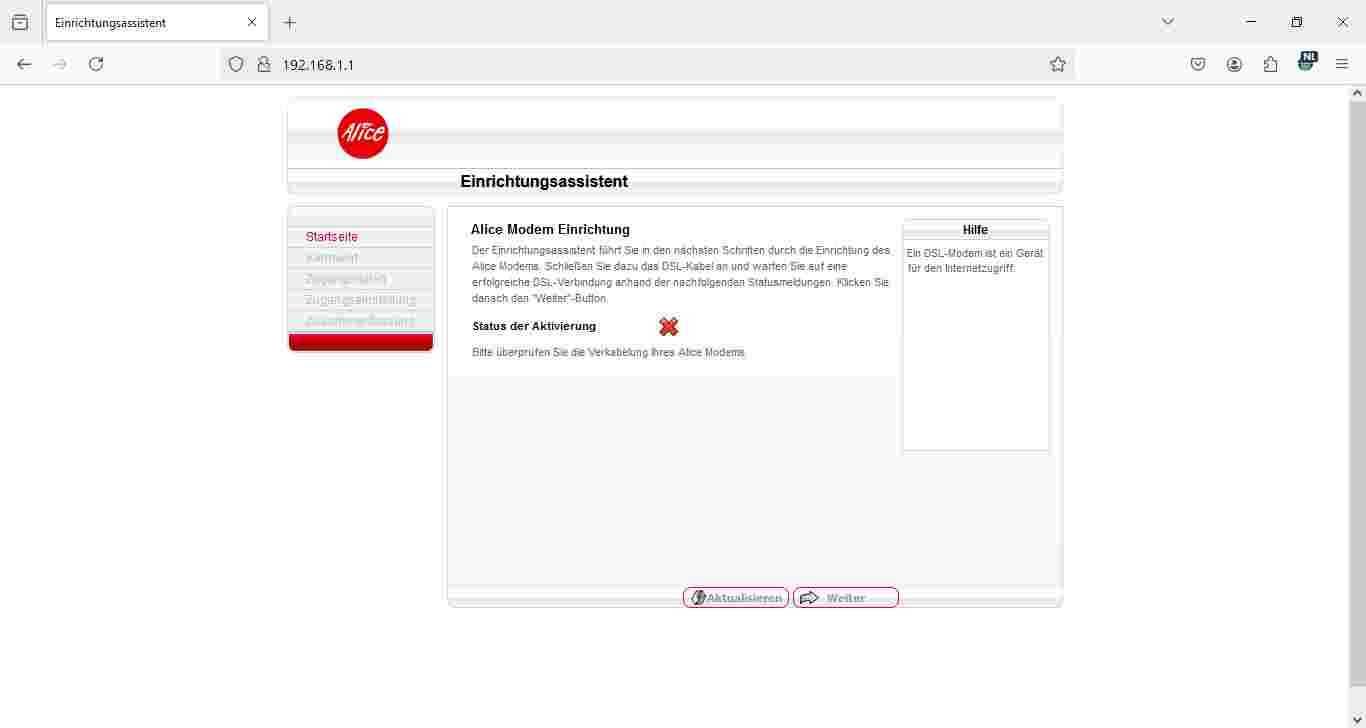
Task: Open a new browser tab
Action: pos(290,22)
